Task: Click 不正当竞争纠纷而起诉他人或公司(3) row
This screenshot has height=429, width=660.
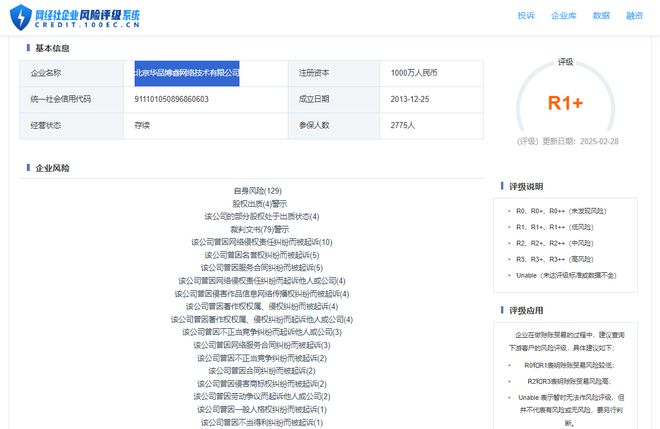Action: (262, 332)
